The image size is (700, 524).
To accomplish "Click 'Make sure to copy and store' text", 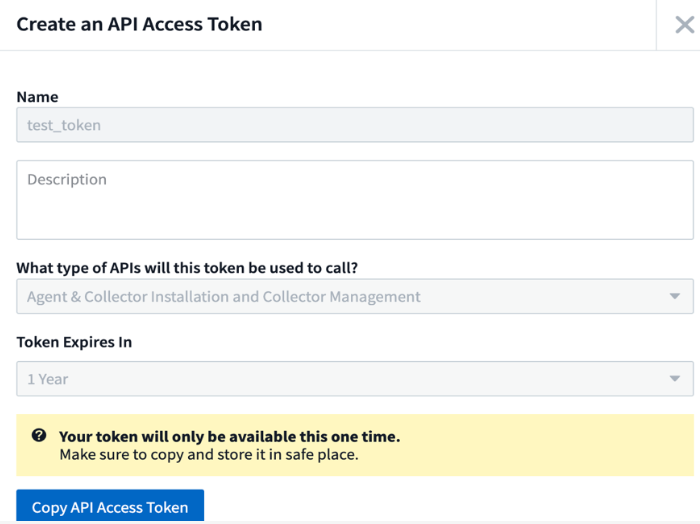I will pos(208,455).
